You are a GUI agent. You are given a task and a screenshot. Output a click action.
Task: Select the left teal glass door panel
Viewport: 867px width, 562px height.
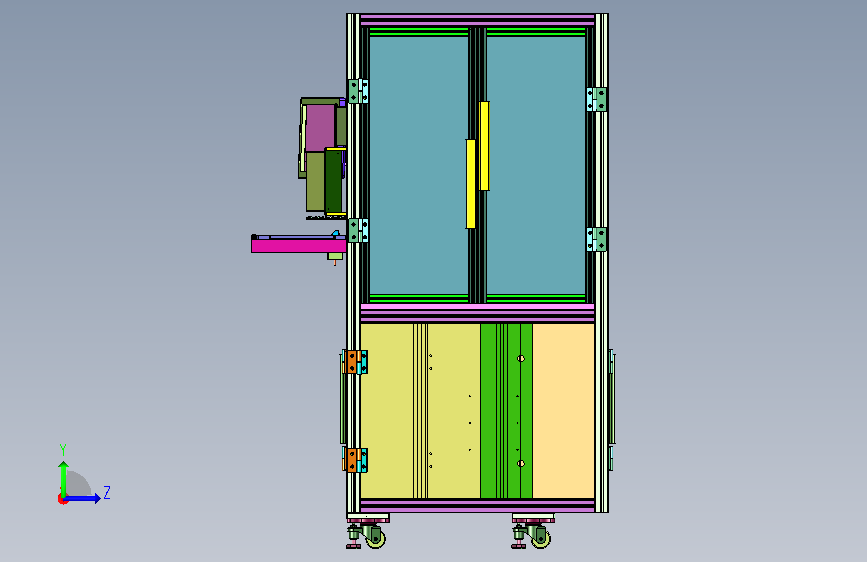(x=419, y=165)
